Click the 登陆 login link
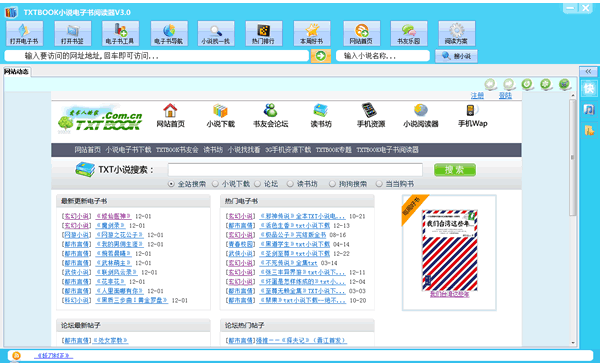The height and width of the screenshot is (363, 600). click(505, 95)
